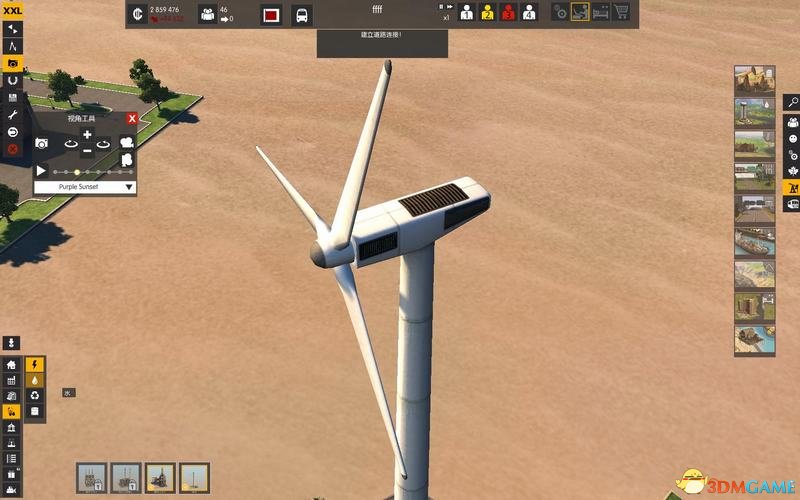800x500 pixels.
Task: Zoom out with the minus button
Action: (x=87, y=151)
